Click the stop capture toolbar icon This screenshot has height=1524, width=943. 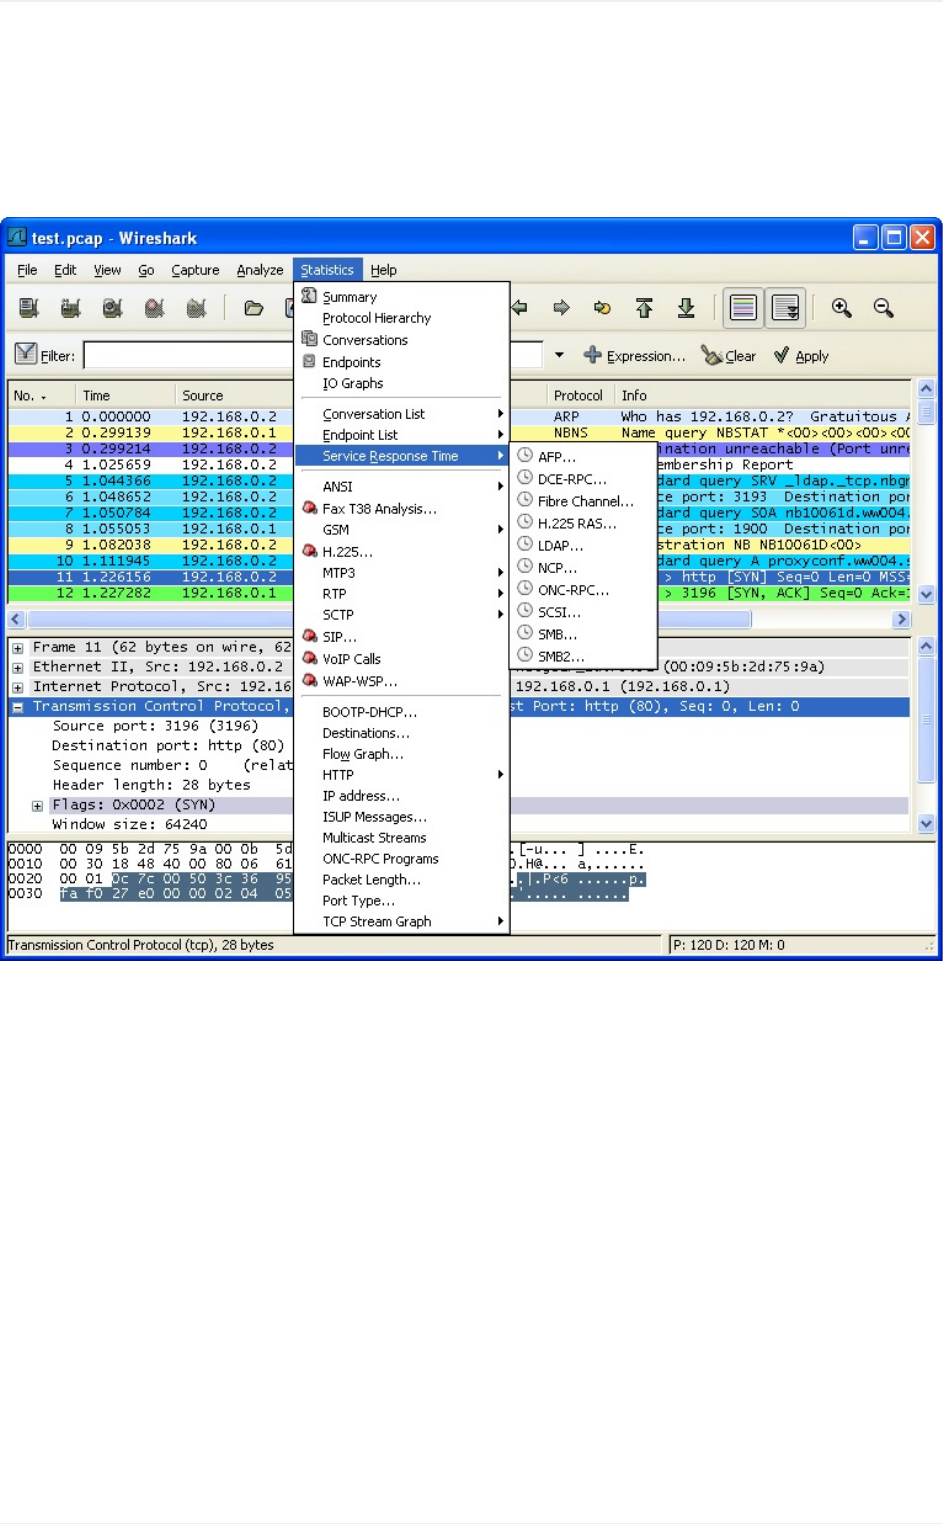pos(154,308)
